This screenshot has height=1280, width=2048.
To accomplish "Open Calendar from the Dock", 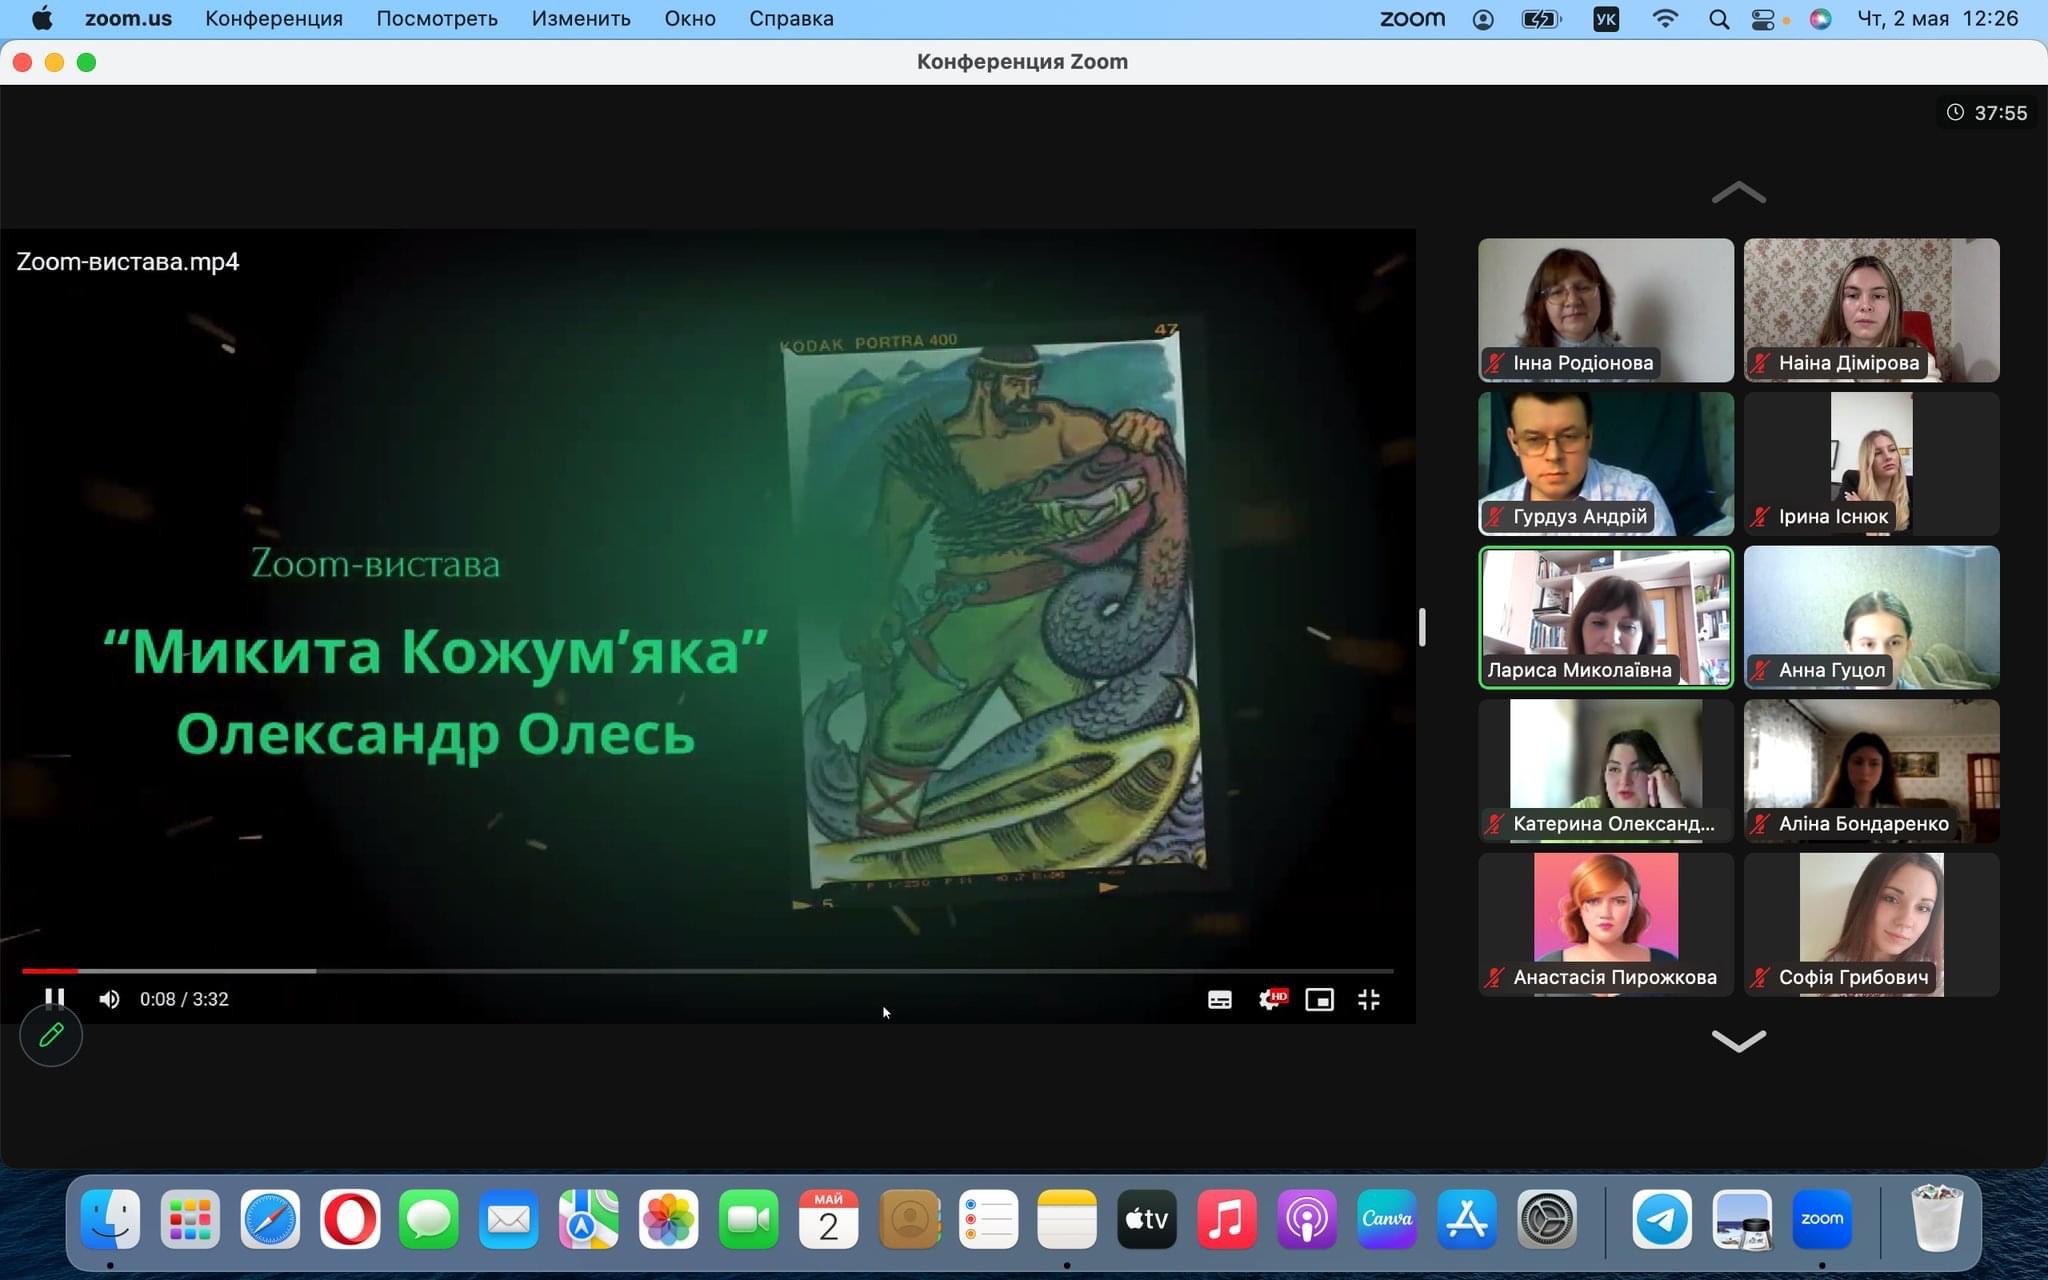I will pyautogui.click(x=828, y=1219).
